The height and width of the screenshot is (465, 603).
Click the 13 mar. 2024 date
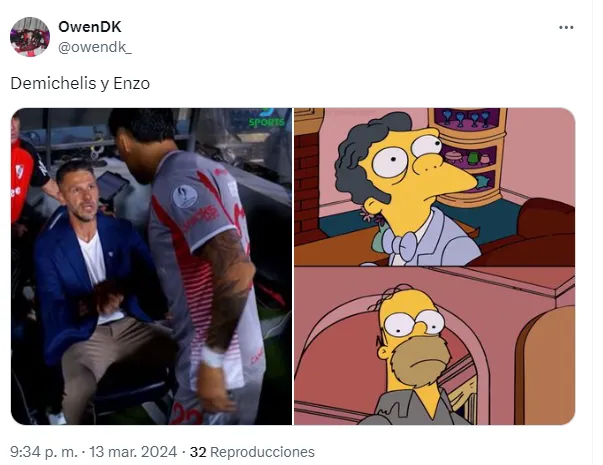[133, 452]
